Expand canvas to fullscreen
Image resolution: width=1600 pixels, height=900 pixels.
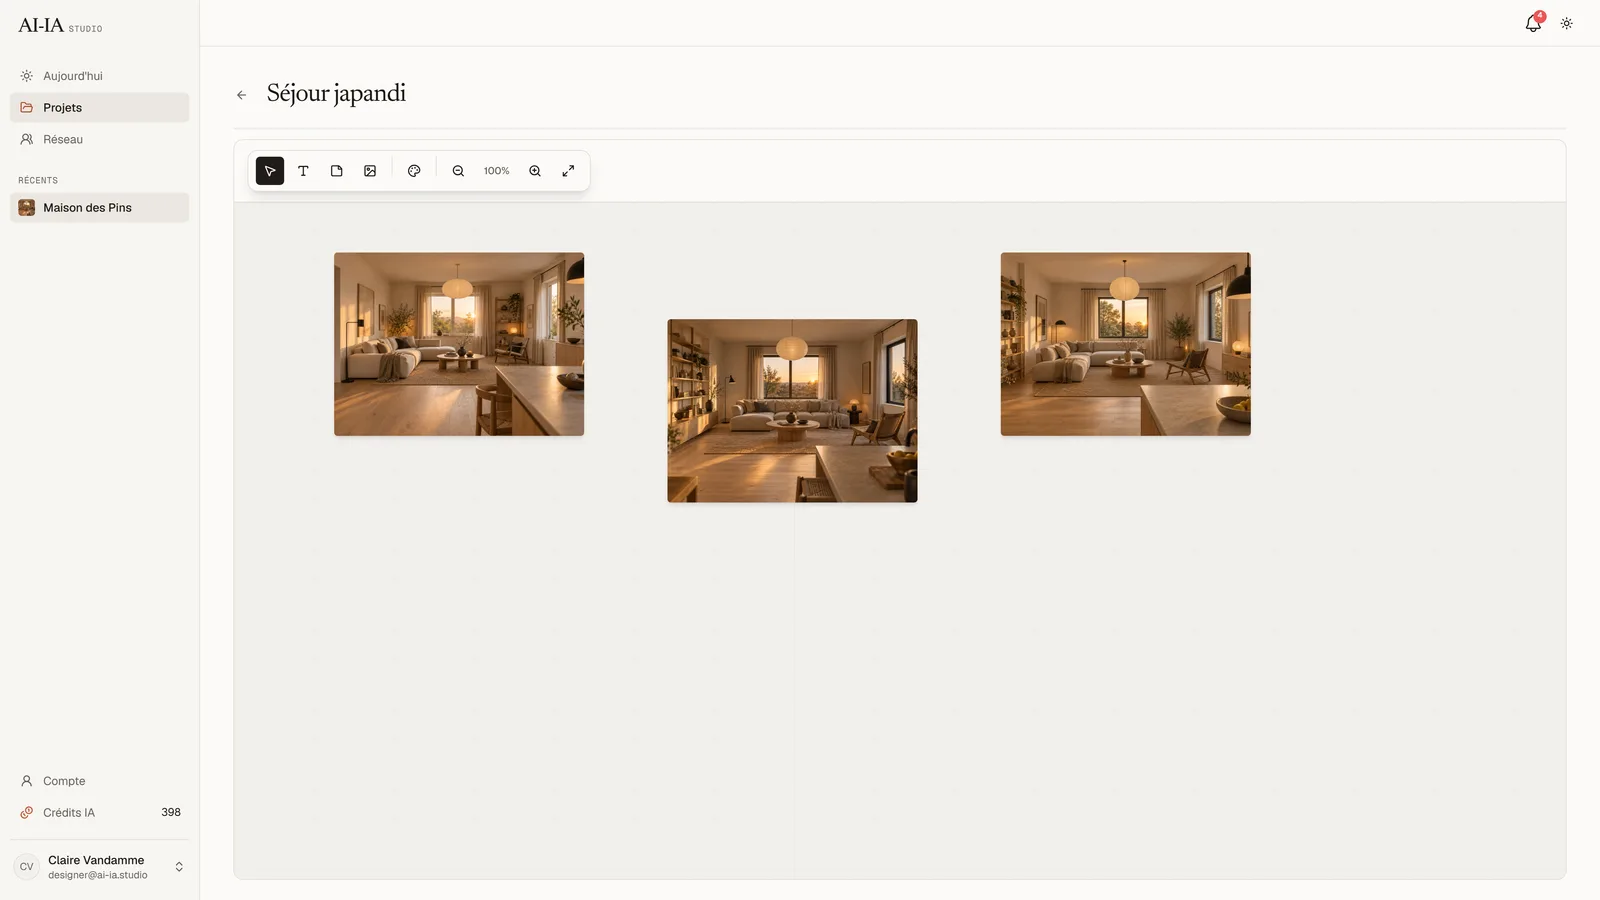[x=568, y=171]
